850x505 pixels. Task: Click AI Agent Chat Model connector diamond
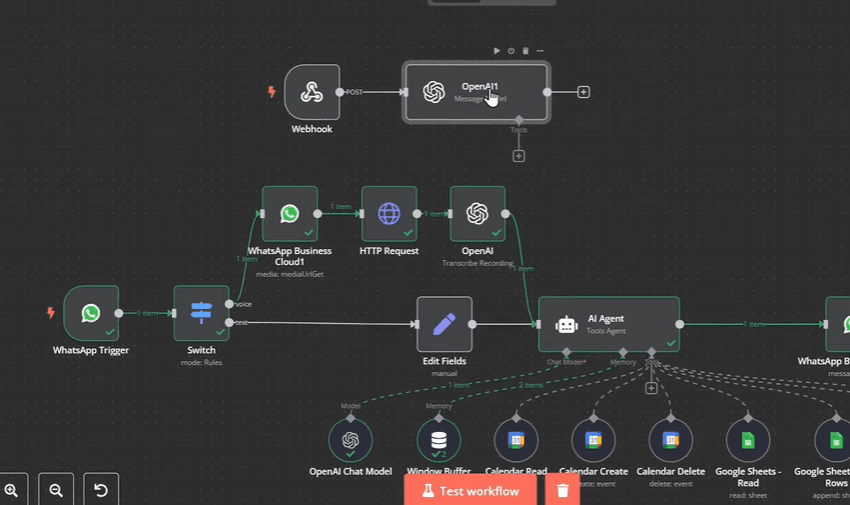(x=566, y=352)
